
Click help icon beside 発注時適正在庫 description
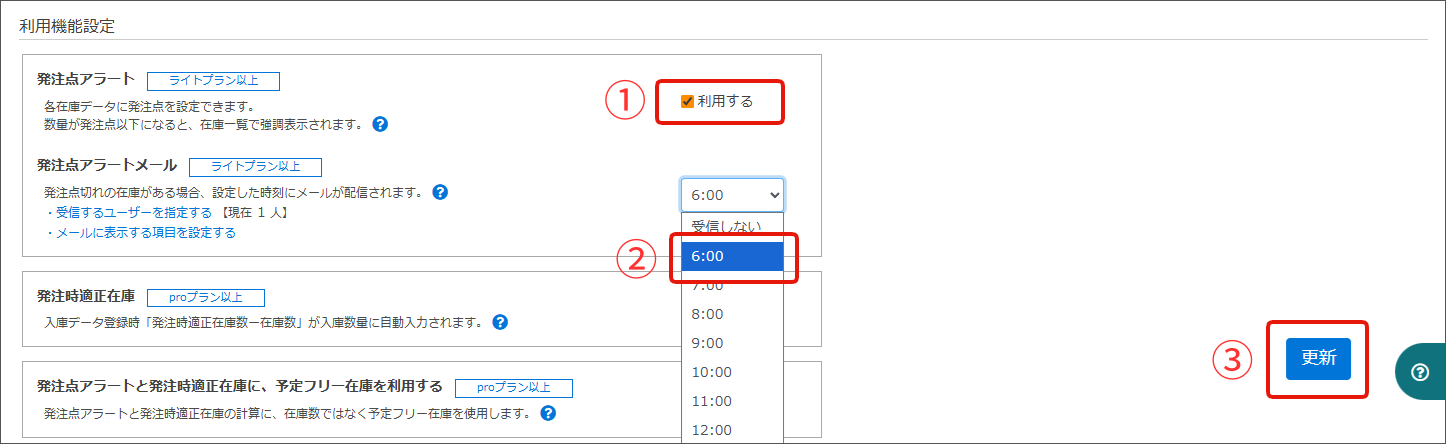(501, 322)
